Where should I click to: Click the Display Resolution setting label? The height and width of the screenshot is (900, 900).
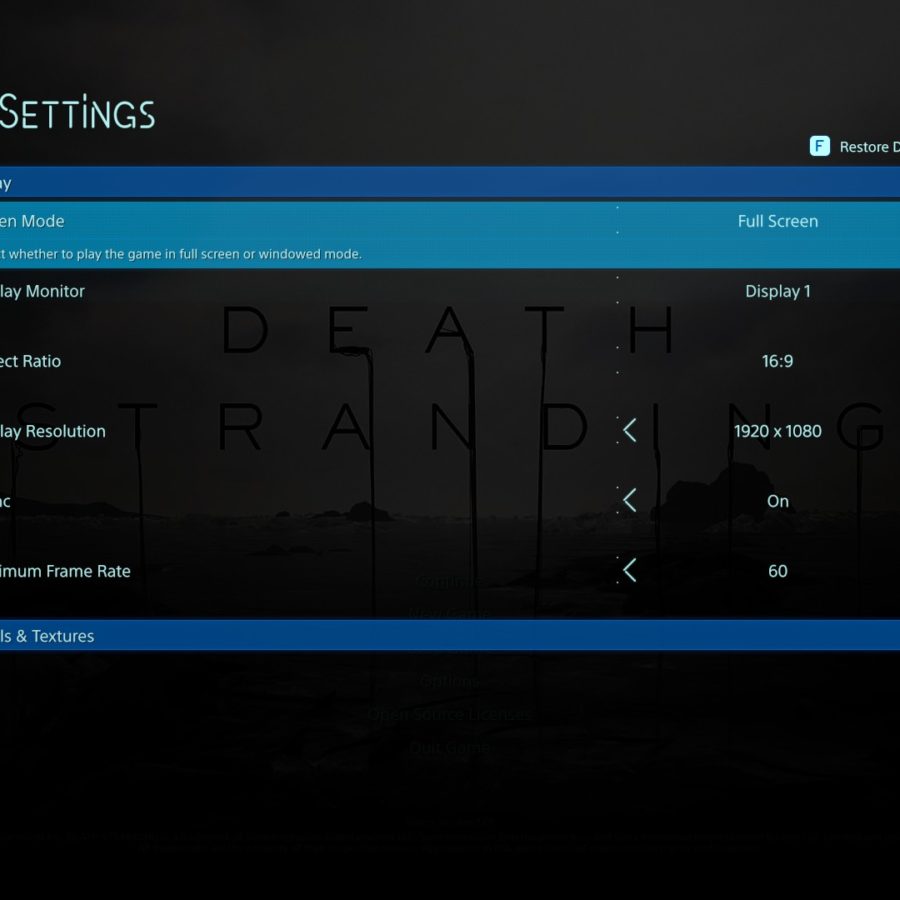[x=53, y=431]
